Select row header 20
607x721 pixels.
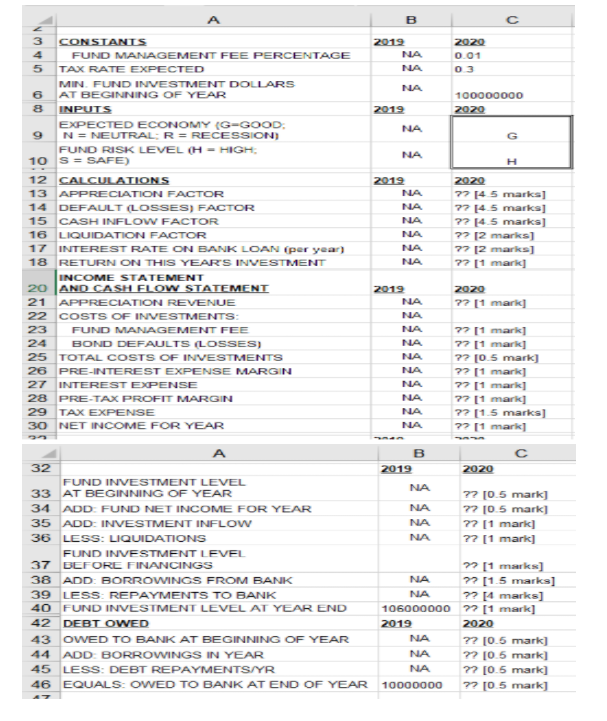39,282
